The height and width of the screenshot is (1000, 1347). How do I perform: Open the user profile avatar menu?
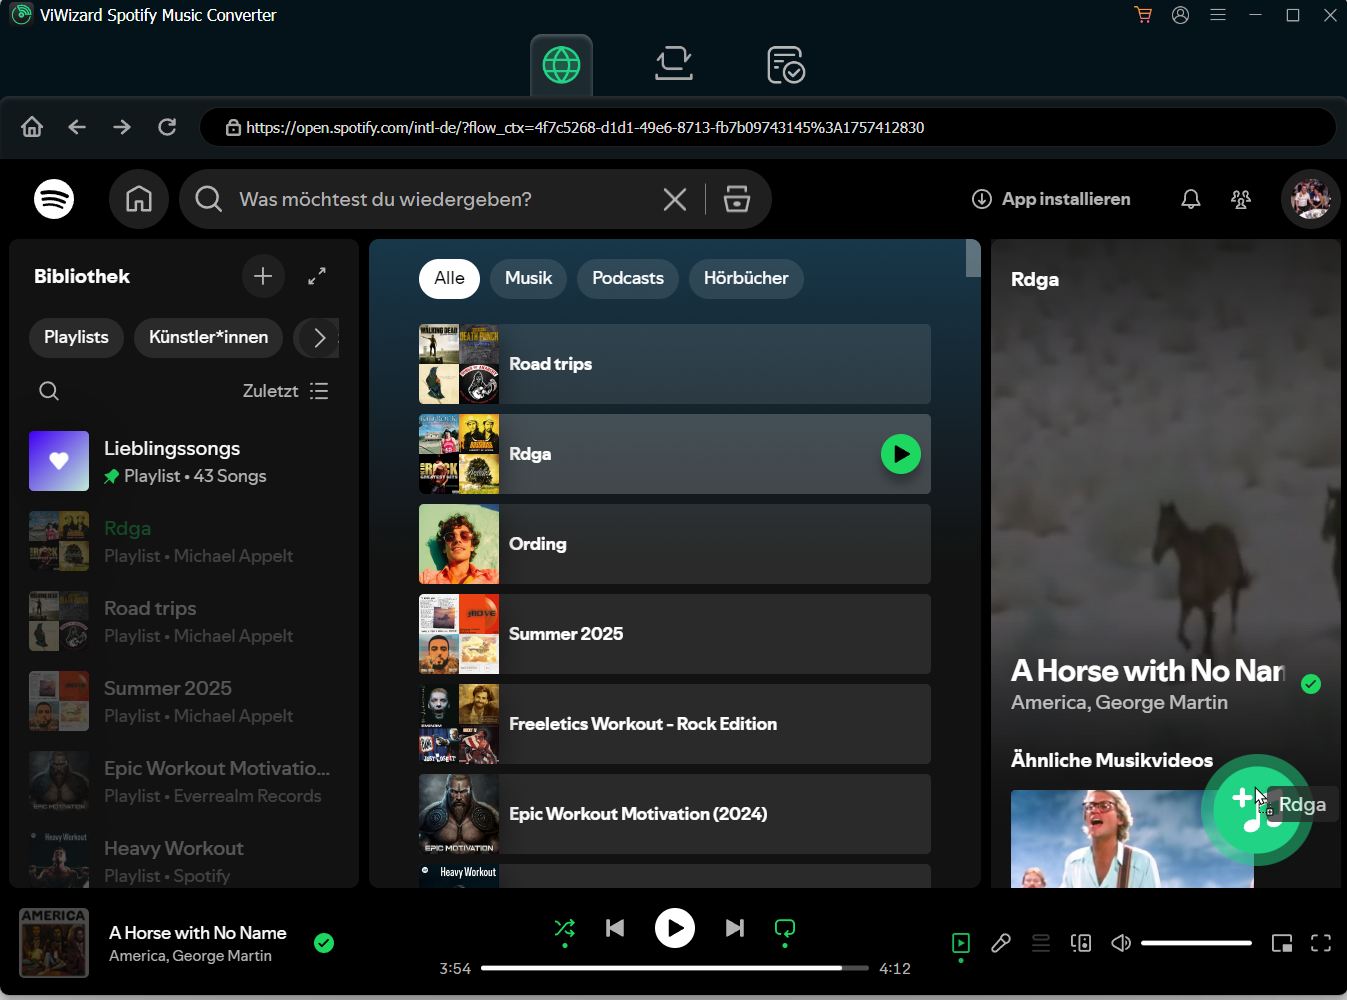click(x=1311, y=199)
